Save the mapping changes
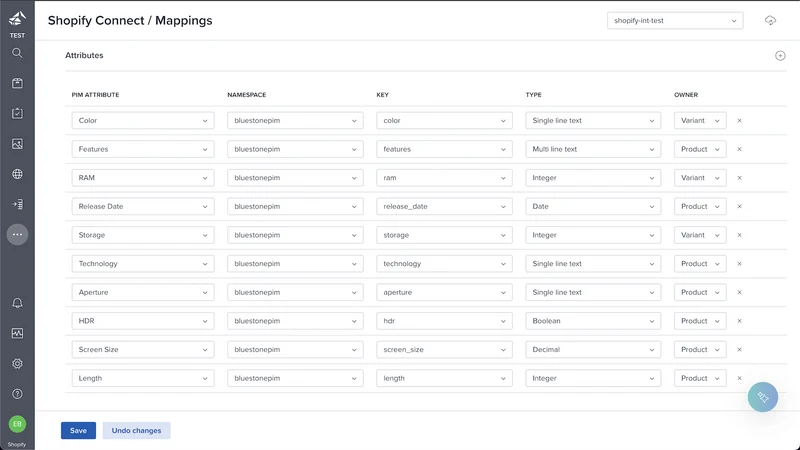800x450 pixels. 78,431
